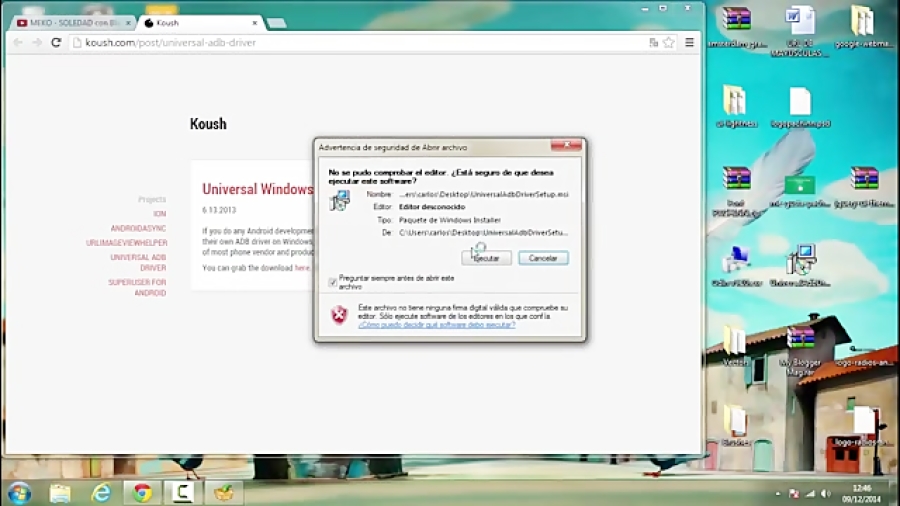Open the Chrome hamburger menu
Image resolution: width=900 pixels, height=506 pixels.
[x=689, y=42]
